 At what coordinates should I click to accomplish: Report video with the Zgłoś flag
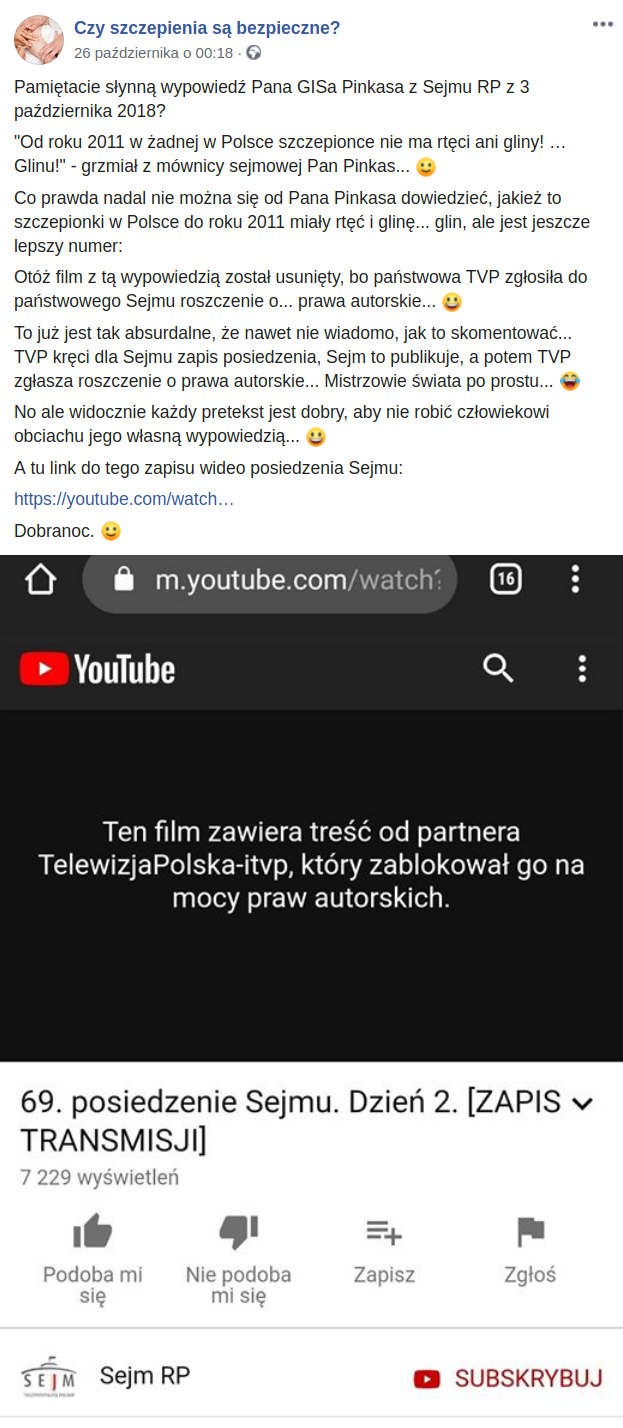click(530, 1248)
